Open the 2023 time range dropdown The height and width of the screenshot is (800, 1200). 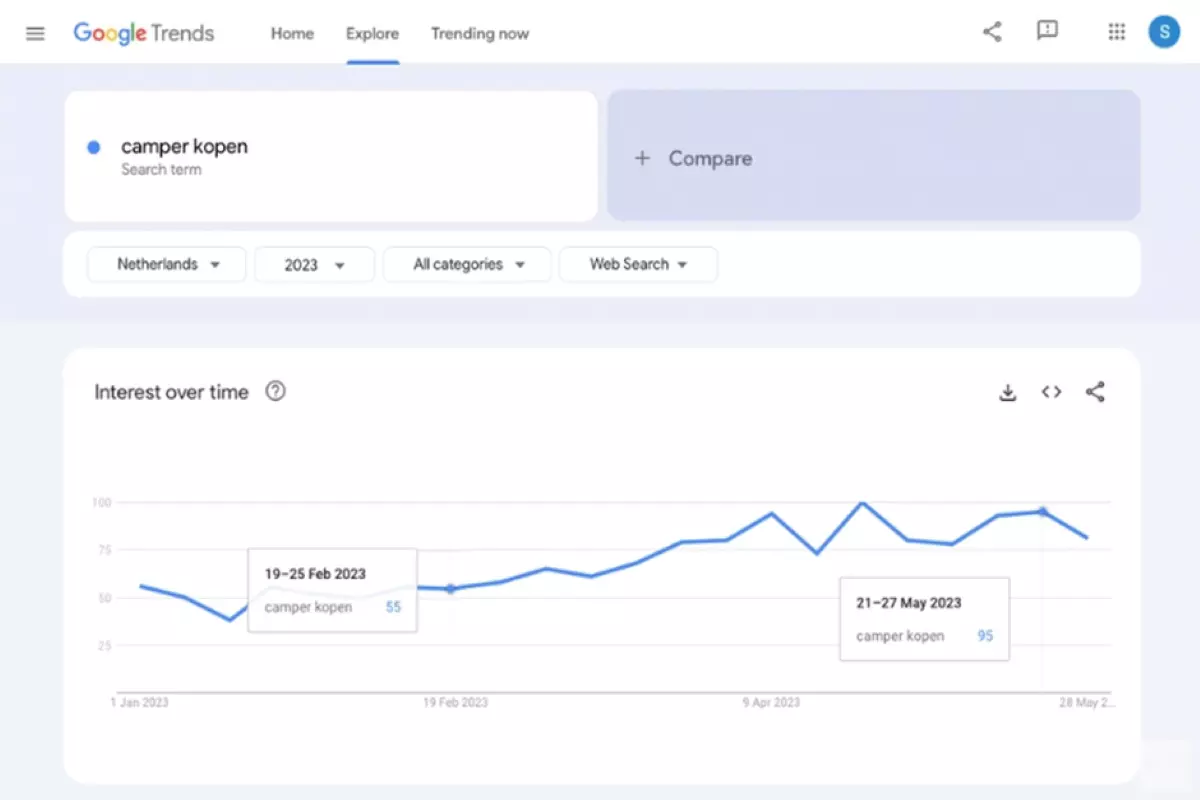pos(314,265)
